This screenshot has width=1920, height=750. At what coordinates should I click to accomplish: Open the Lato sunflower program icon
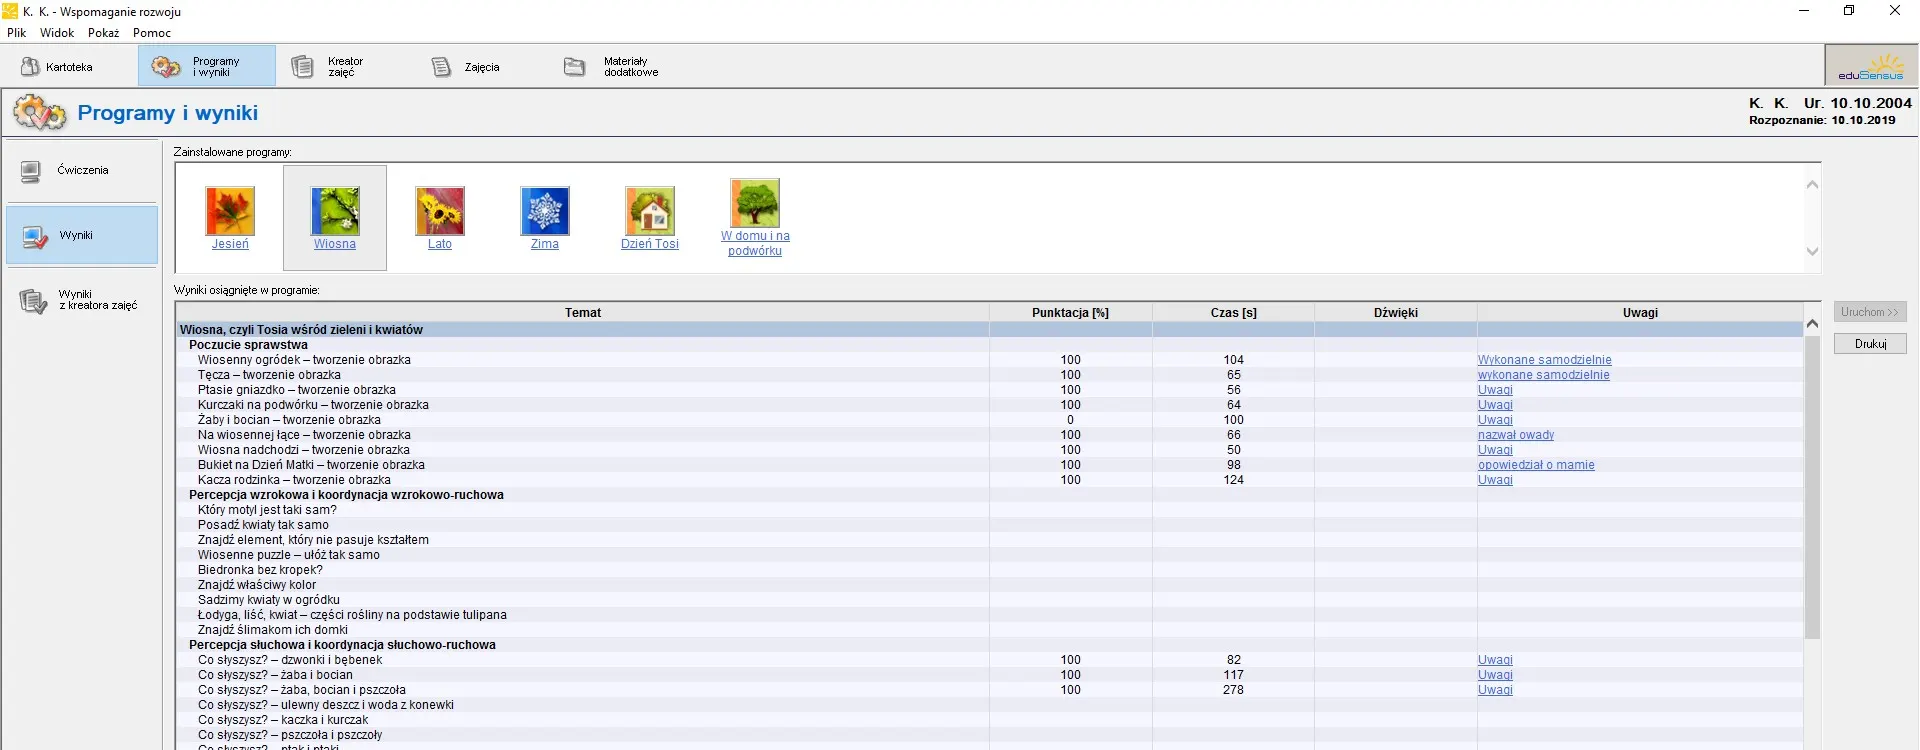point(440,211)
